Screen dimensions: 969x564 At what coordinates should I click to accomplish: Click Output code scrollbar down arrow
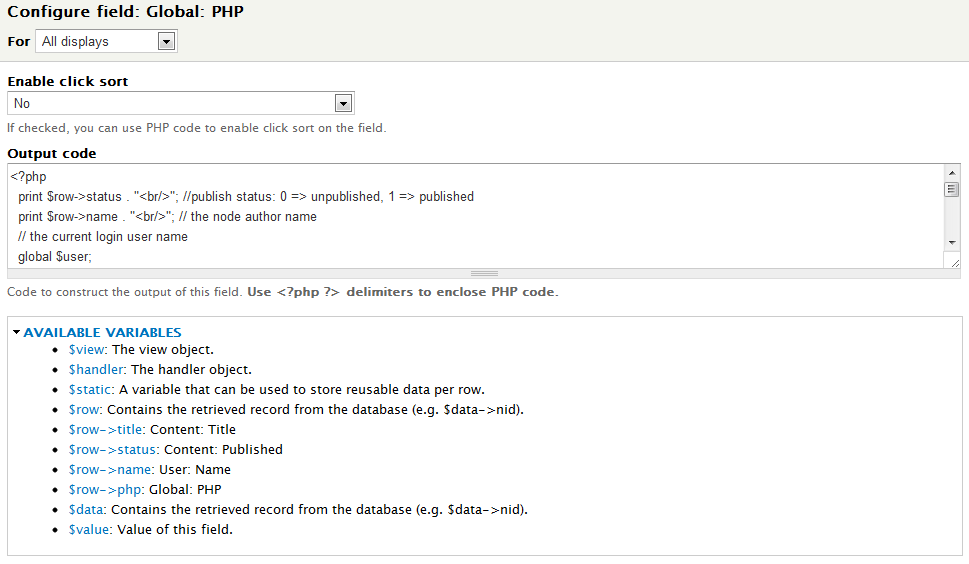pos(951,242)
